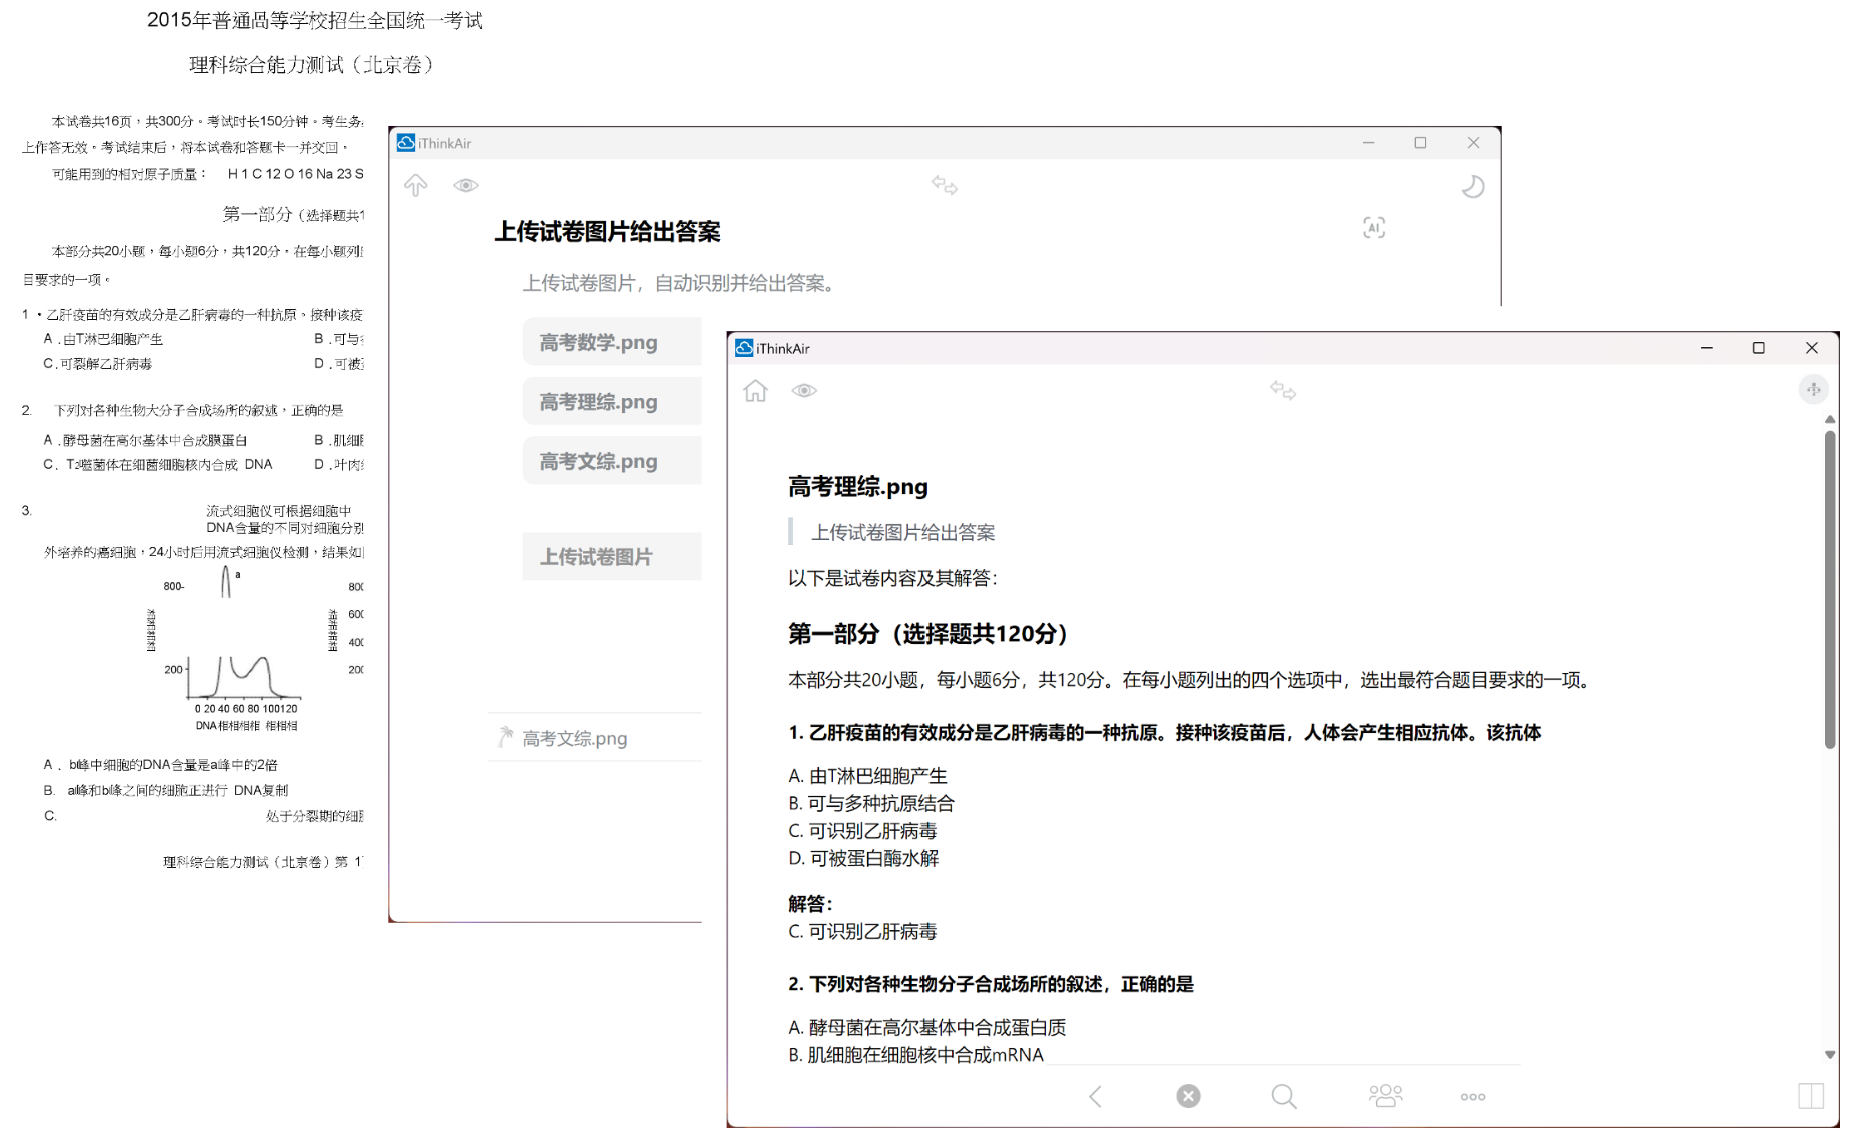
Task: Click the home icon in the front window
Action: coord(755,391)
